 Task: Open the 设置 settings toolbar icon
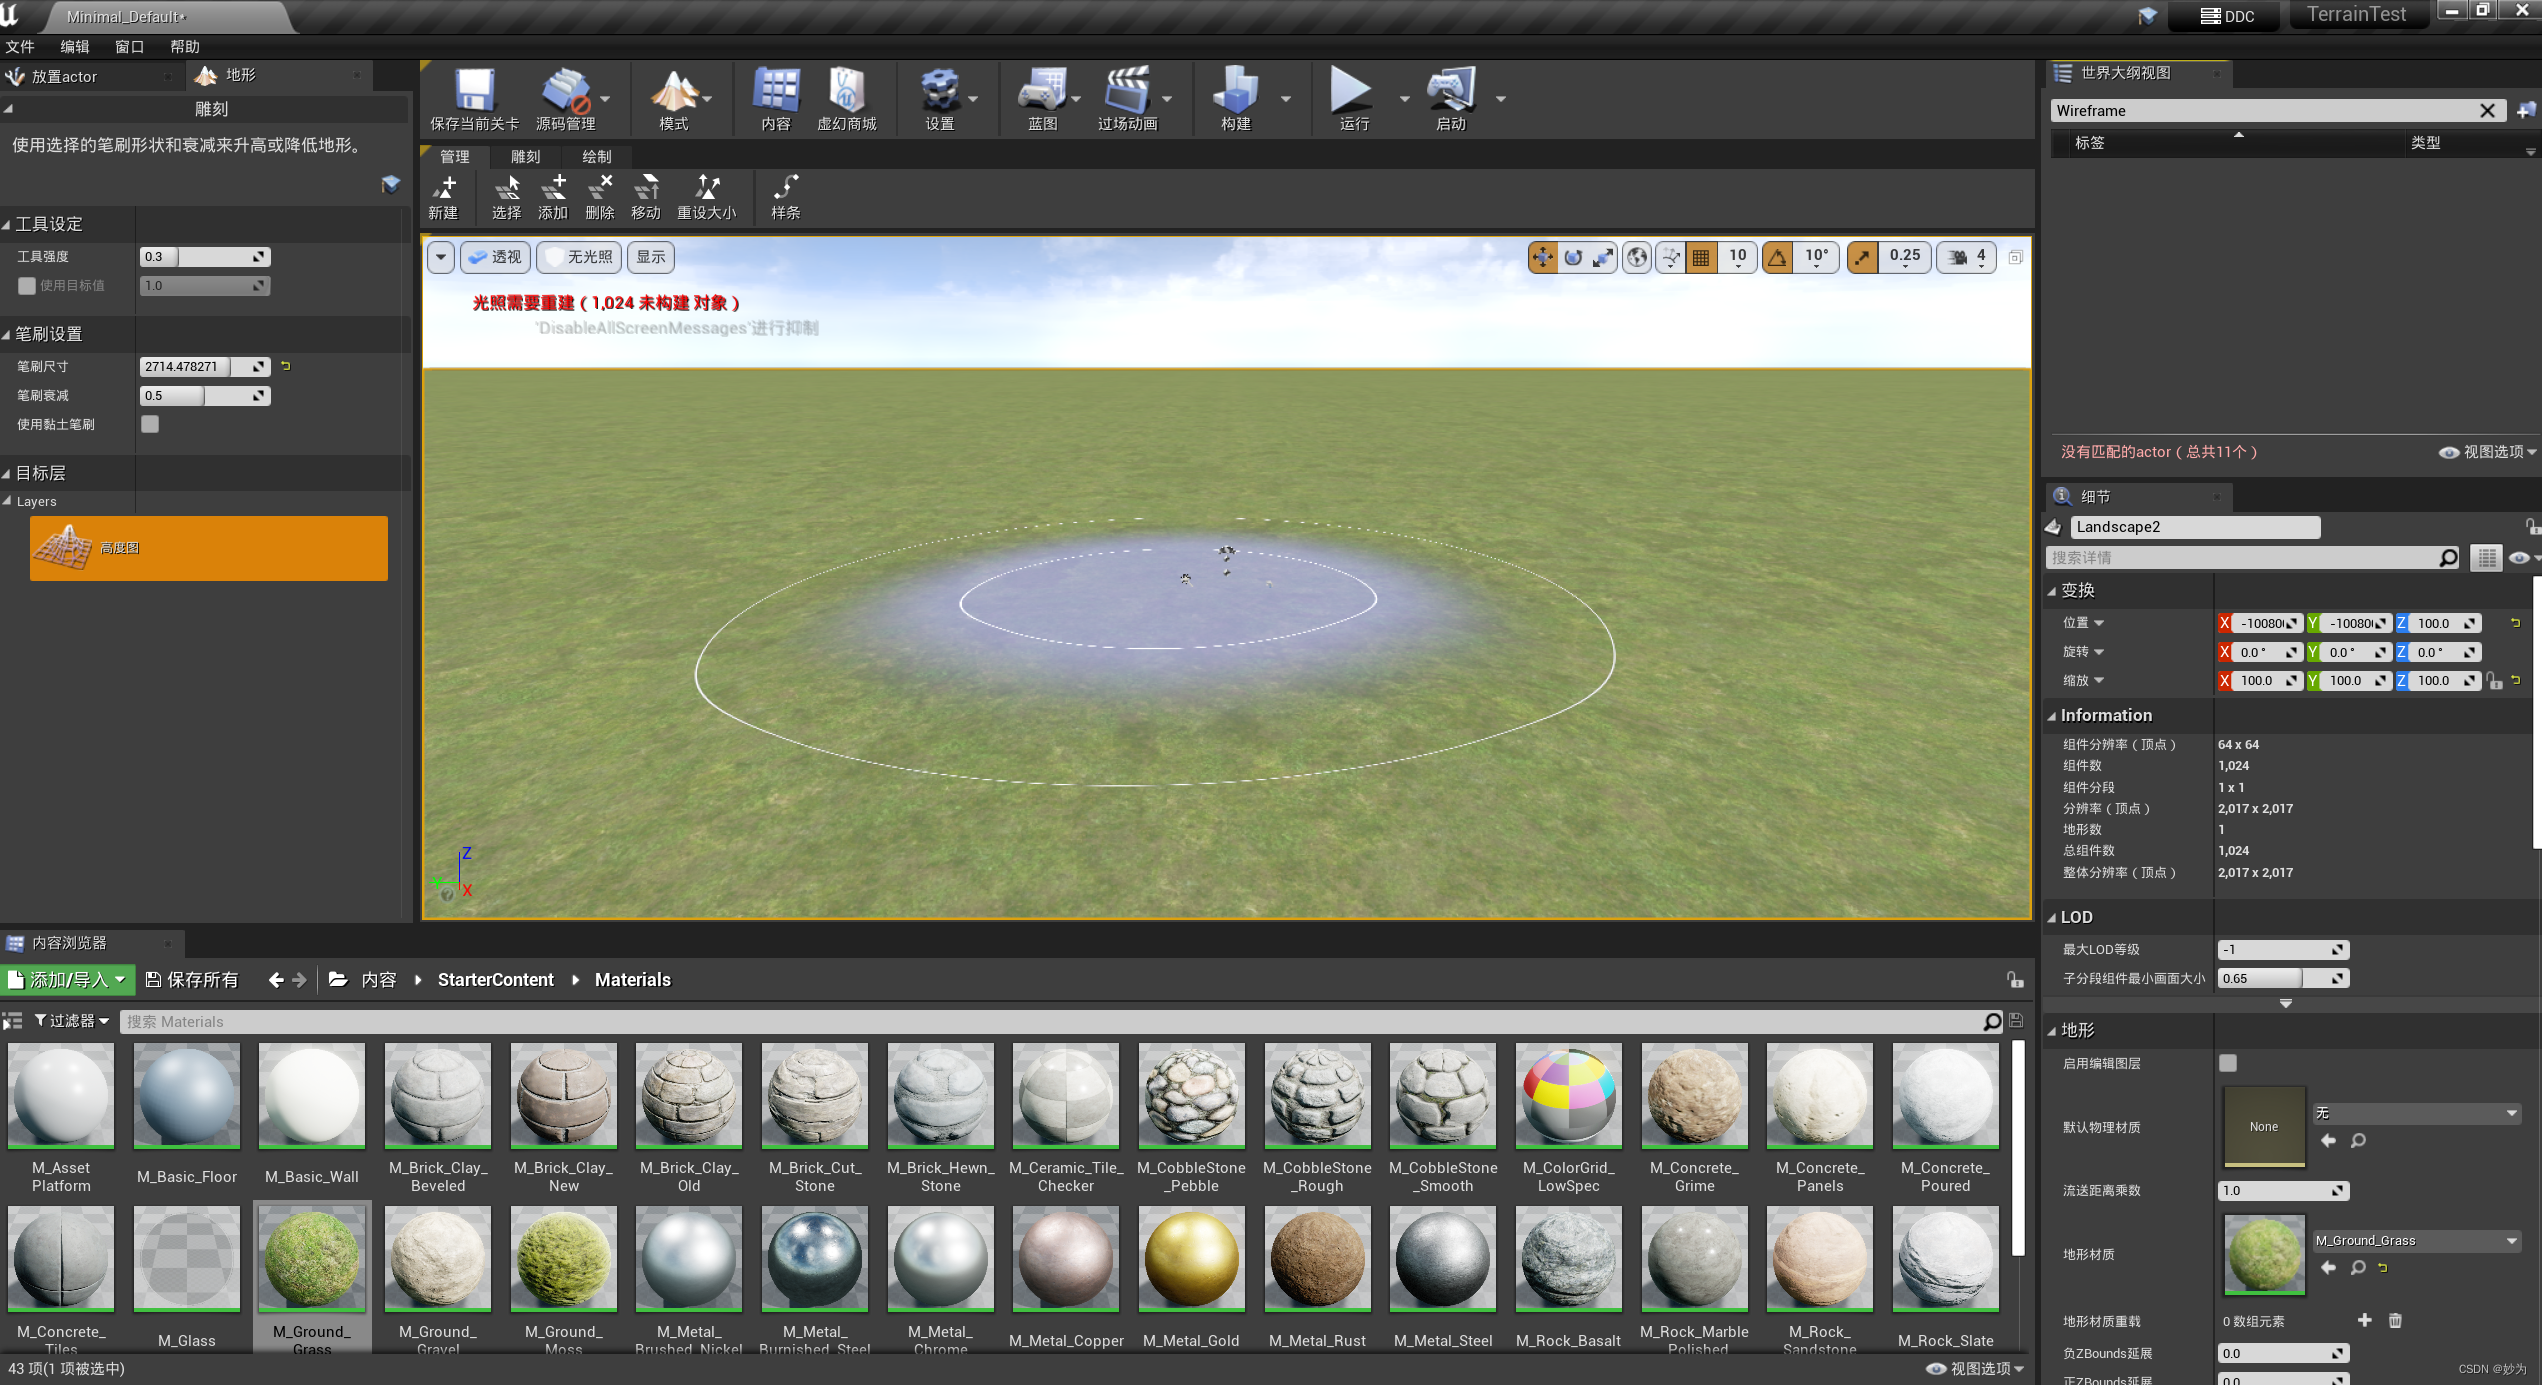tap(940, 99)
